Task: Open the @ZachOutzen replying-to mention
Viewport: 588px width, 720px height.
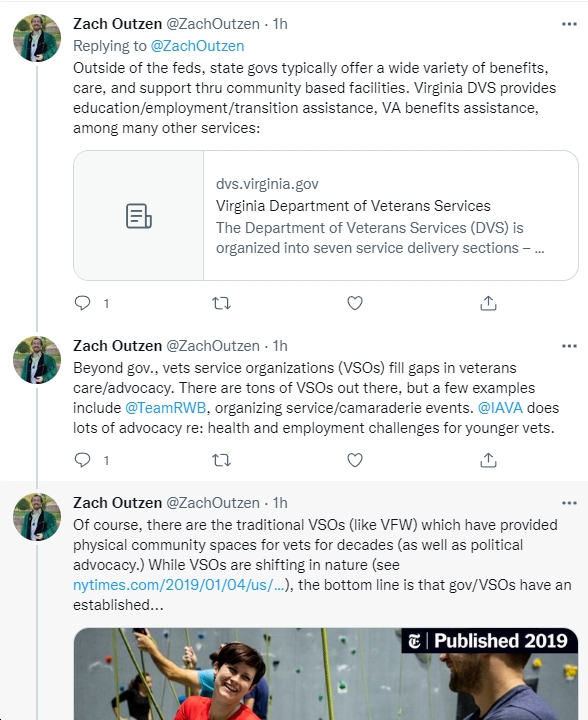Action: 197,46
